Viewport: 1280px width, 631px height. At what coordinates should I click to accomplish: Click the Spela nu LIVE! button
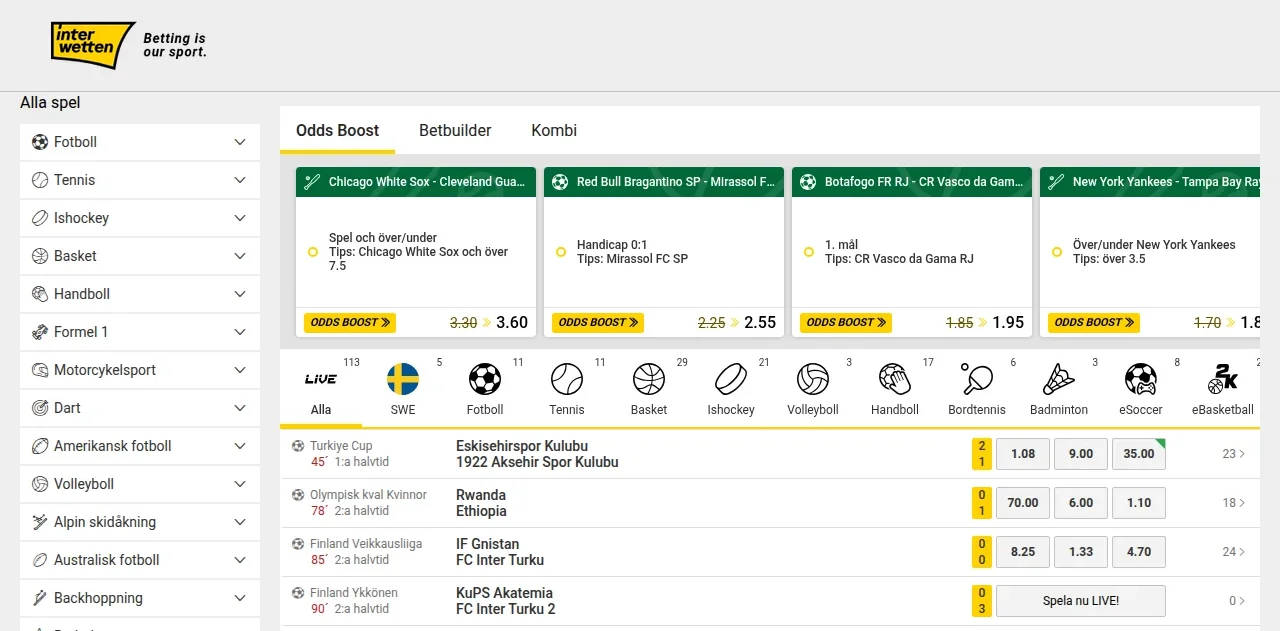[1081, 601]
